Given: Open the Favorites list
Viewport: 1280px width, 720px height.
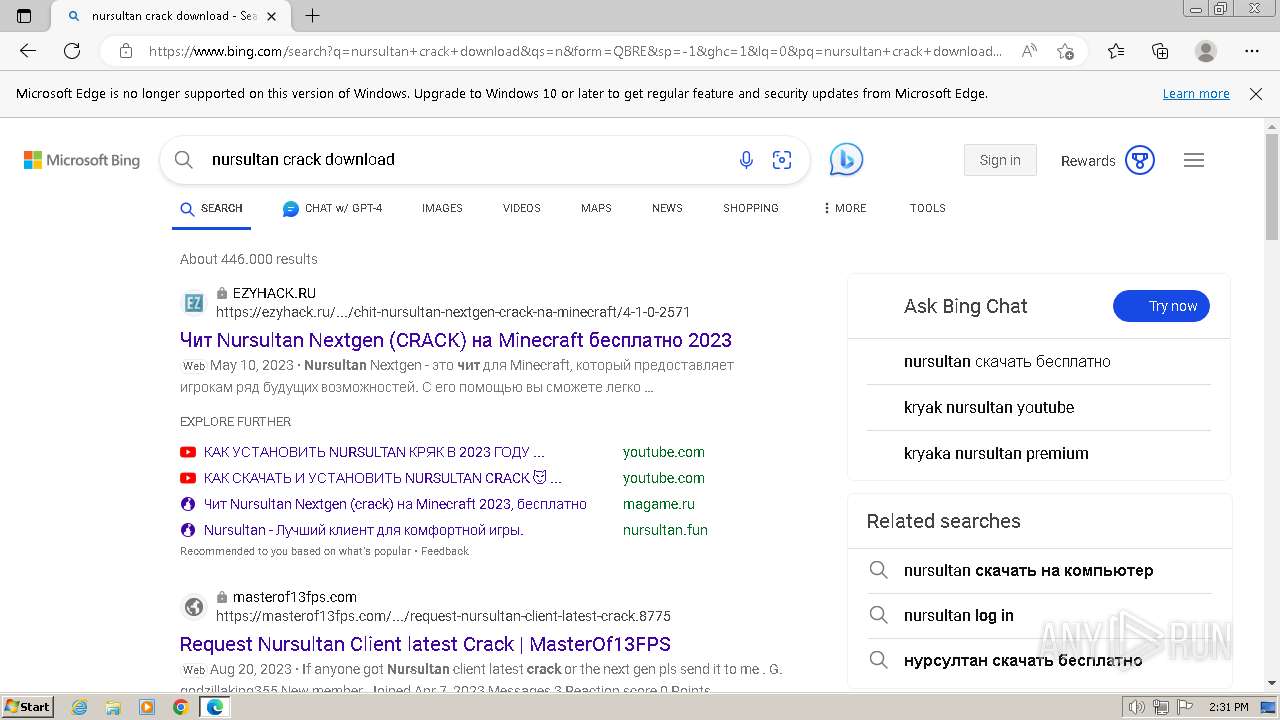Looking at the screenshot, I should (x=1116, y=51).
